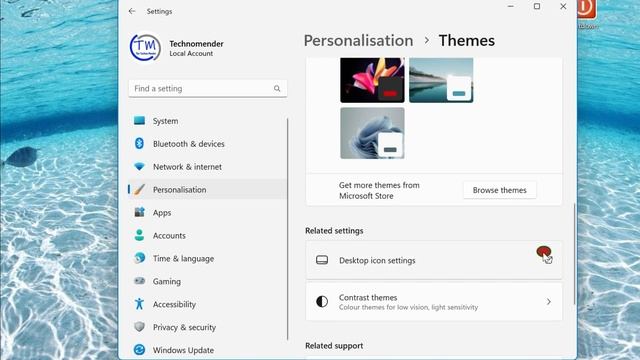Select Personalisation in the sidebar
This screenshot has height=360, width=640.
pyautogui.click(x=208, y=189)
